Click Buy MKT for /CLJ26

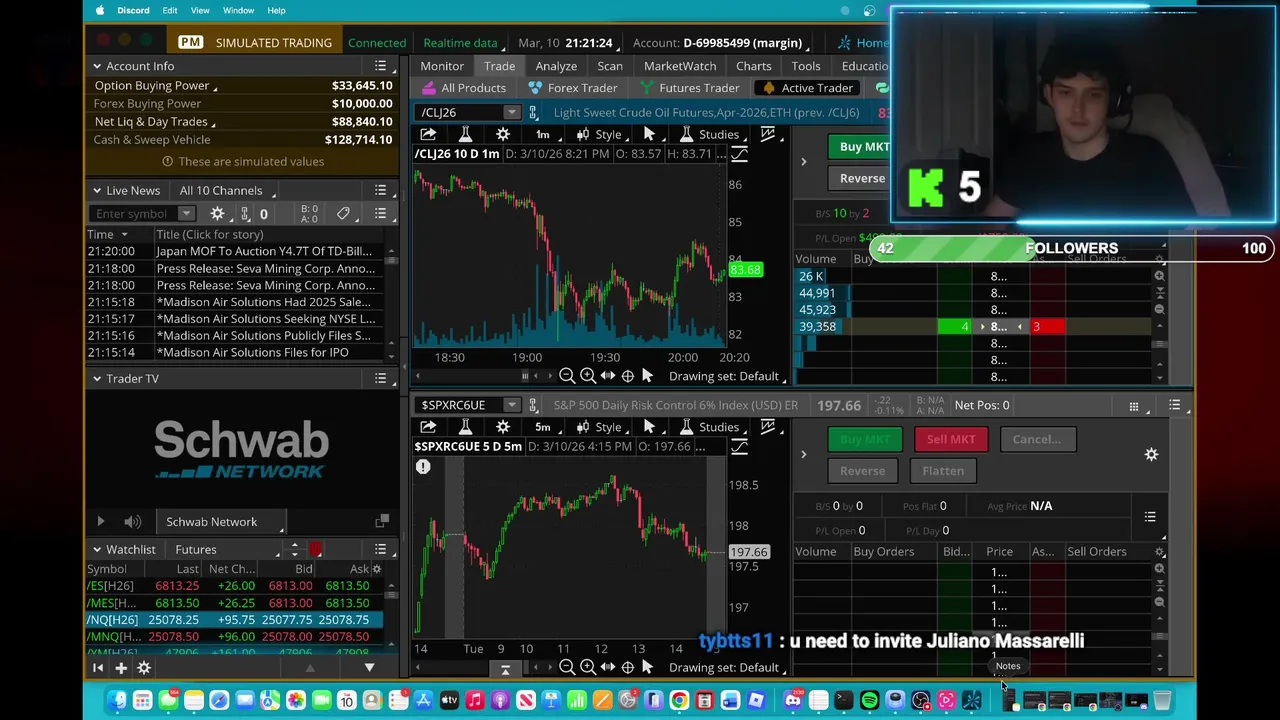[864, 147]
